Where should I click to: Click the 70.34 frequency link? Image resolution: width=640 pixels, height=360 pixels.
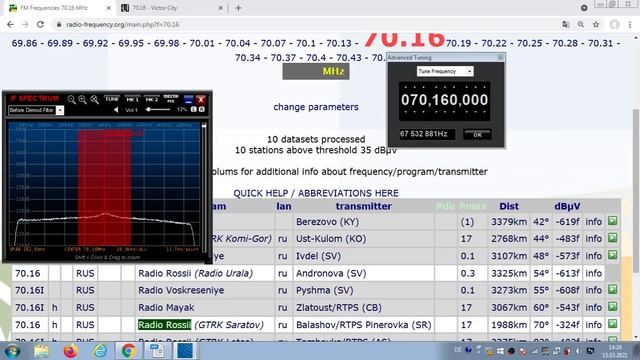pyautogui.click(x=248, y=58)
